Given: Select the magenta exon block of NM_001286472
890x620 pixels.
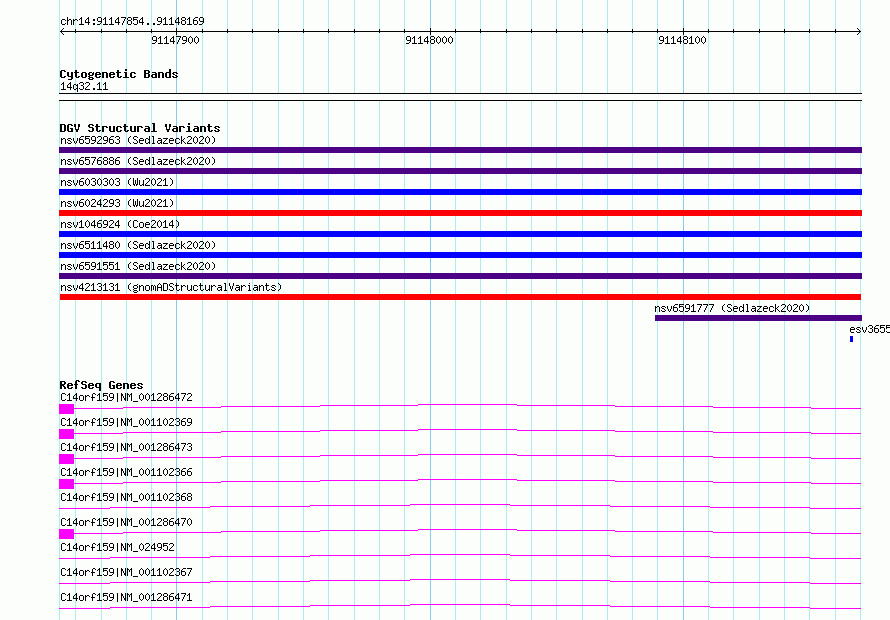Looking at the screenshot, I should tap(66, 409).
